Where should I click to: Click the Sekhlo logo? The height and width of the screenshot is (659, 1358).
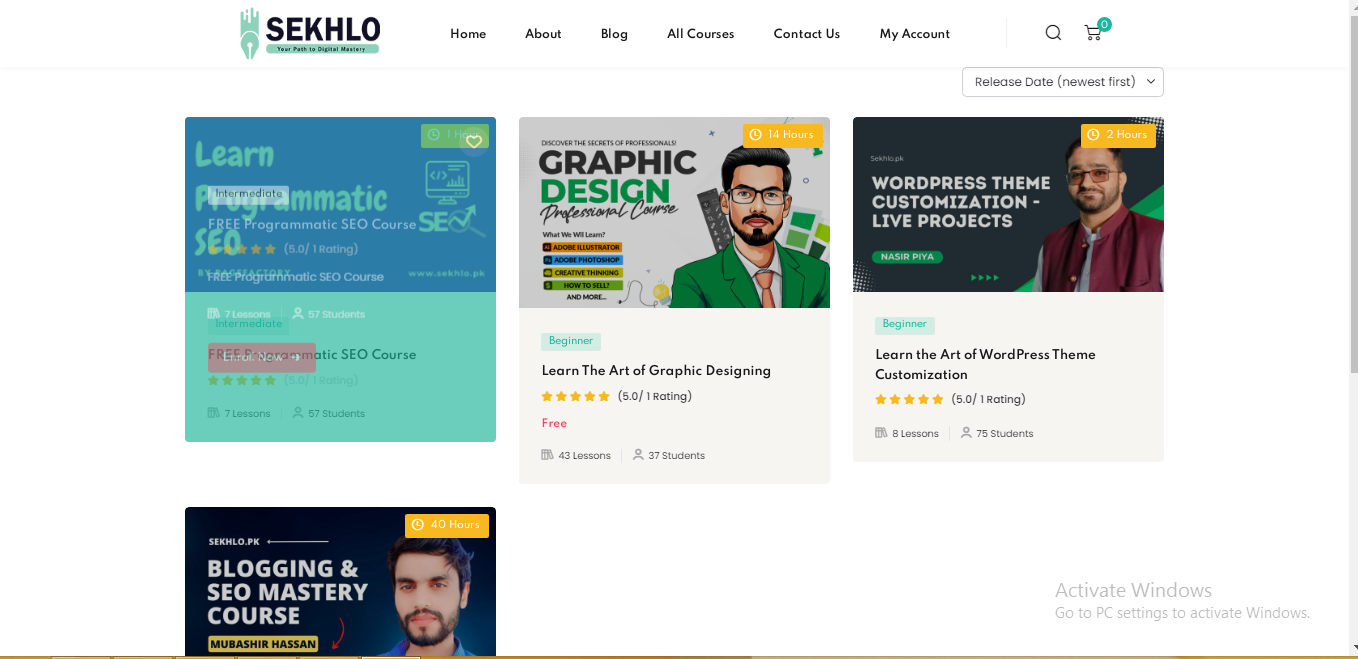(x=310, y=33)
